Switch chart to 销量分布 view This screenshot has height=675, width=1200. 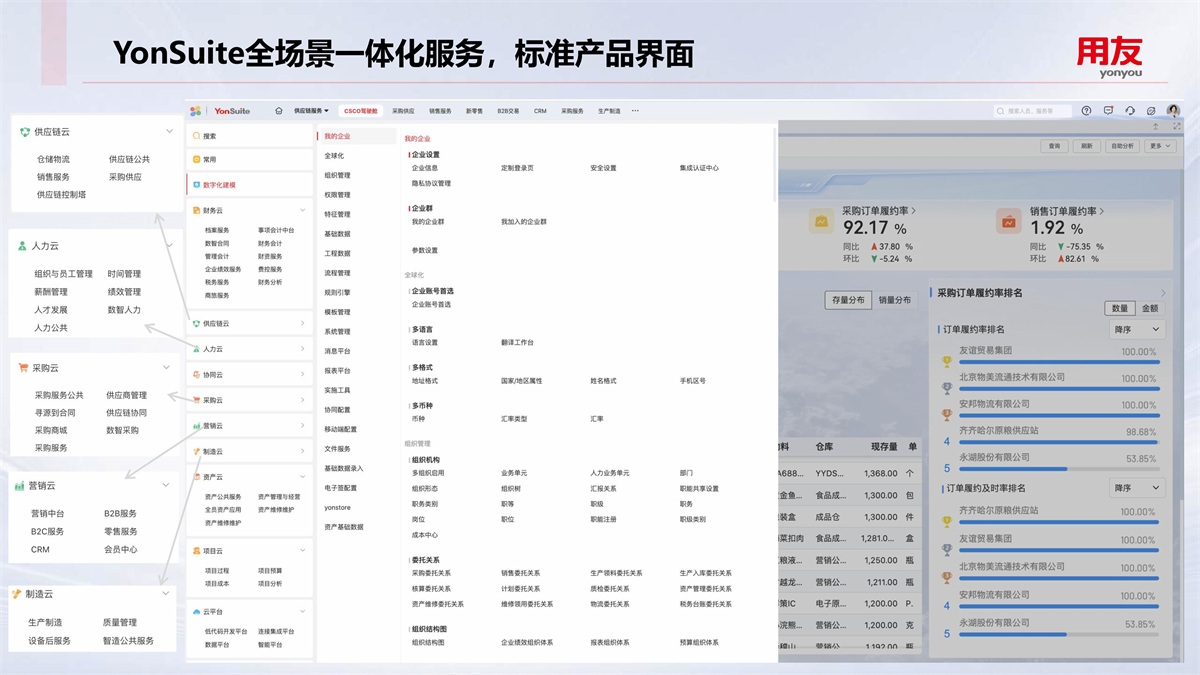point(894,300)
